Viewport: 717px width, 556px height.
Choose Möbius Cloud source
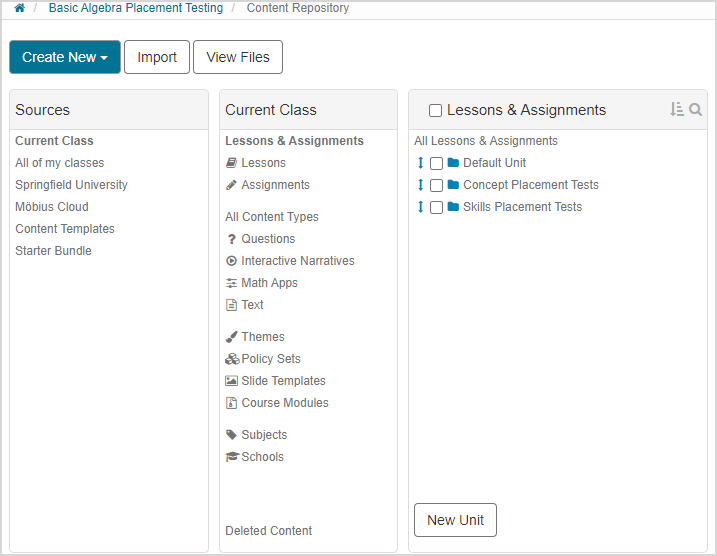pos(52,207)
